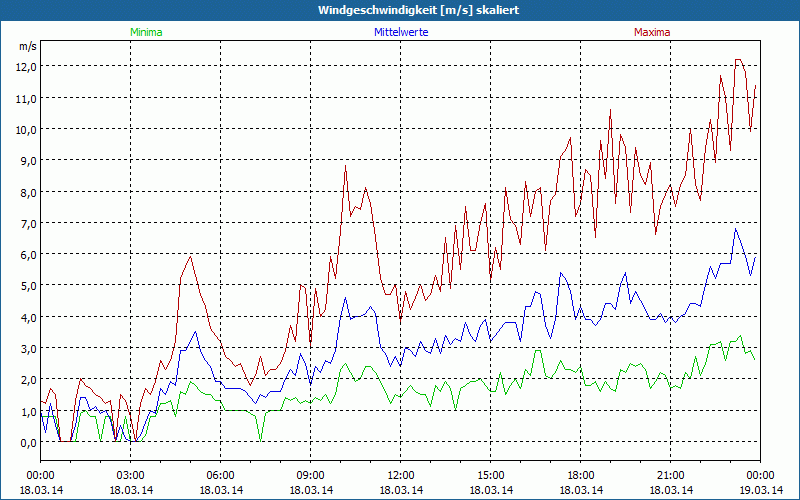
Task: Select the 03:00 time axis marker
Action: point(131,475)
